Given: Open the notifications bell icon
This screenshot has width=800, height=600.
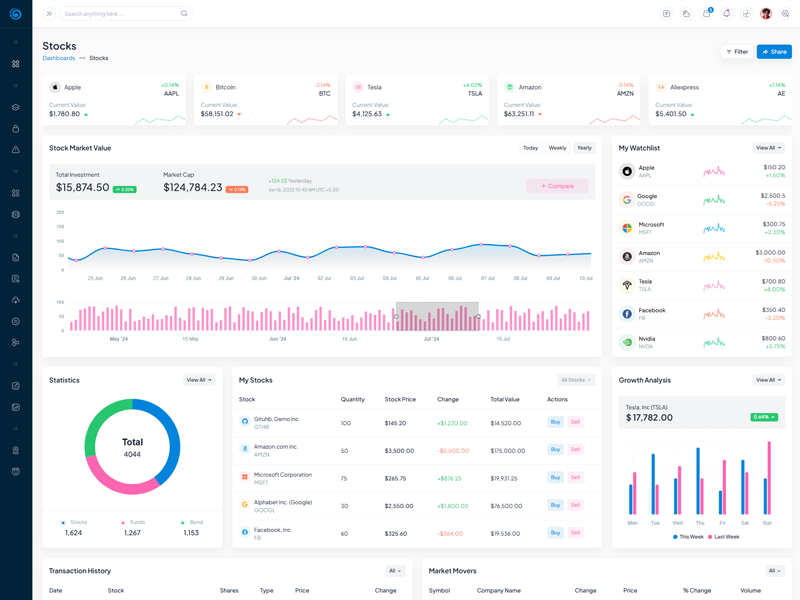Looking at the screenshot, I should [726, 14].
